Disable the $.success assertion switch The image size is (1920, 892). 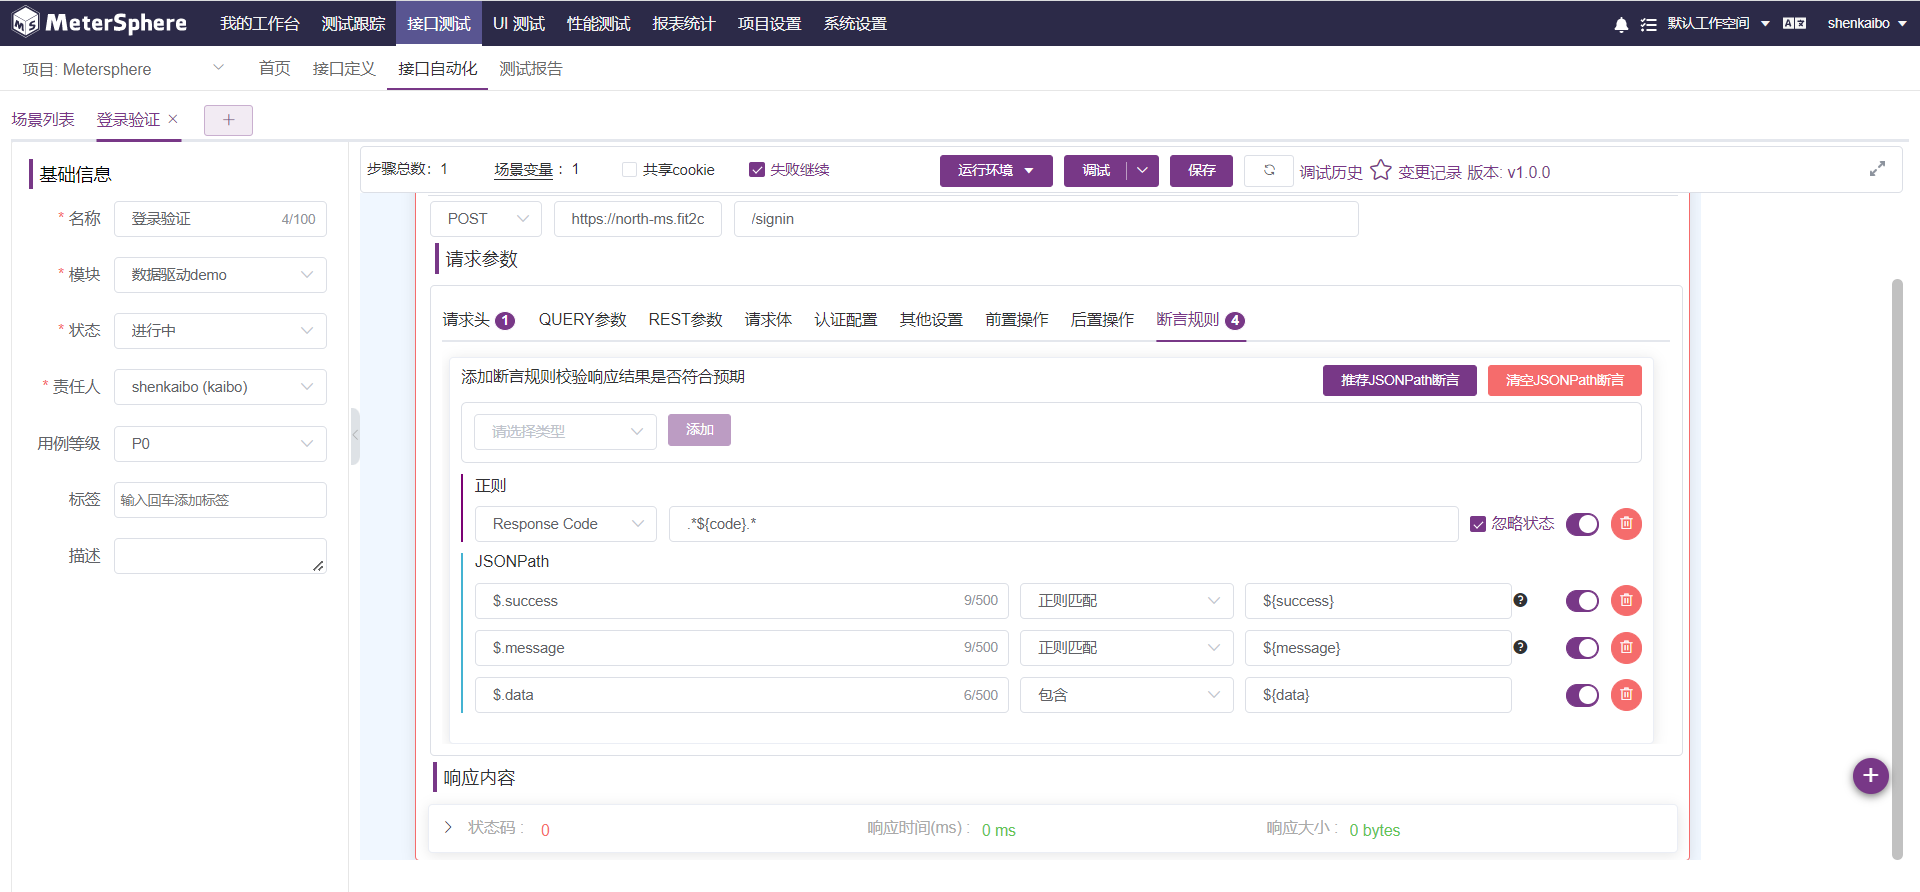1582,601
